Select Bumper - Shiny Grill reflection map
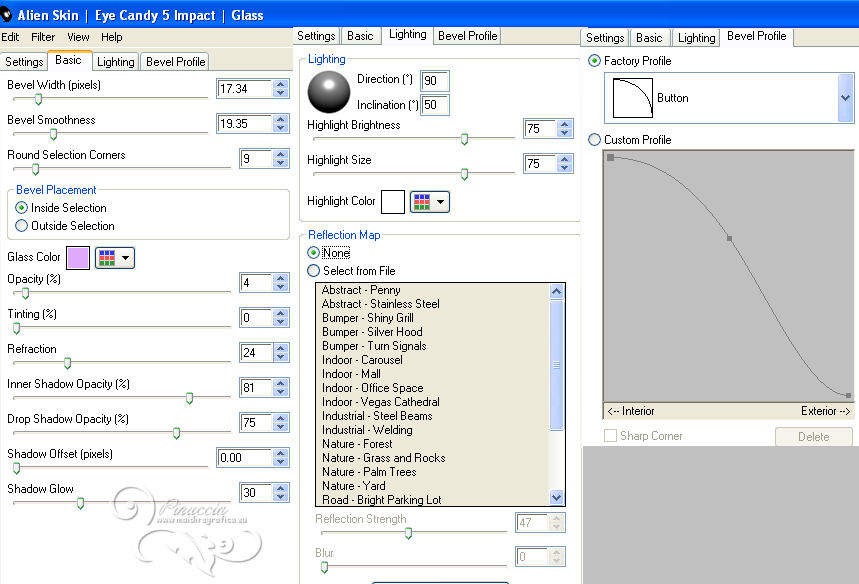 [x=368, y=318]
